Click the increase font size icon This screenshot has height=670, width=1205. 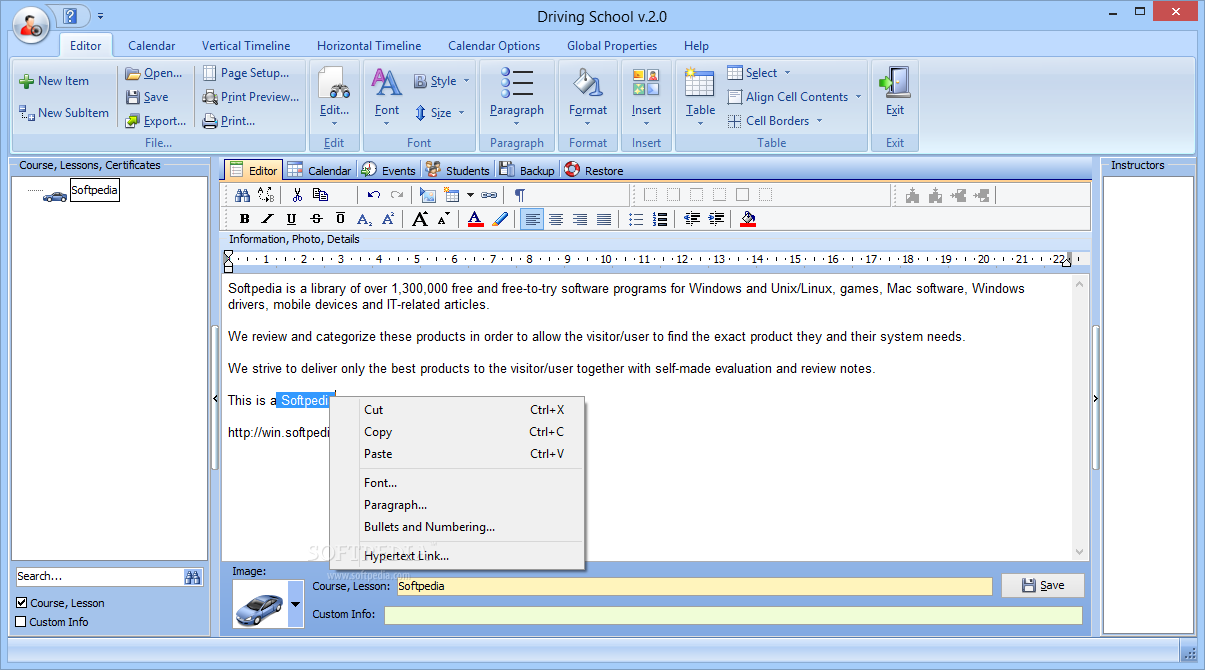[420, 219]
